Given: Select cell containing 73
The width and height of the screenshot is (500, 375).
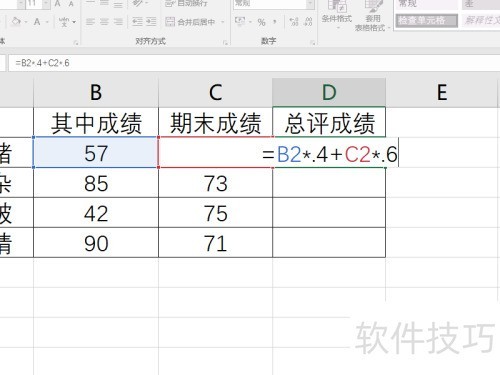Looking at the screenshot, I should 215,183.
